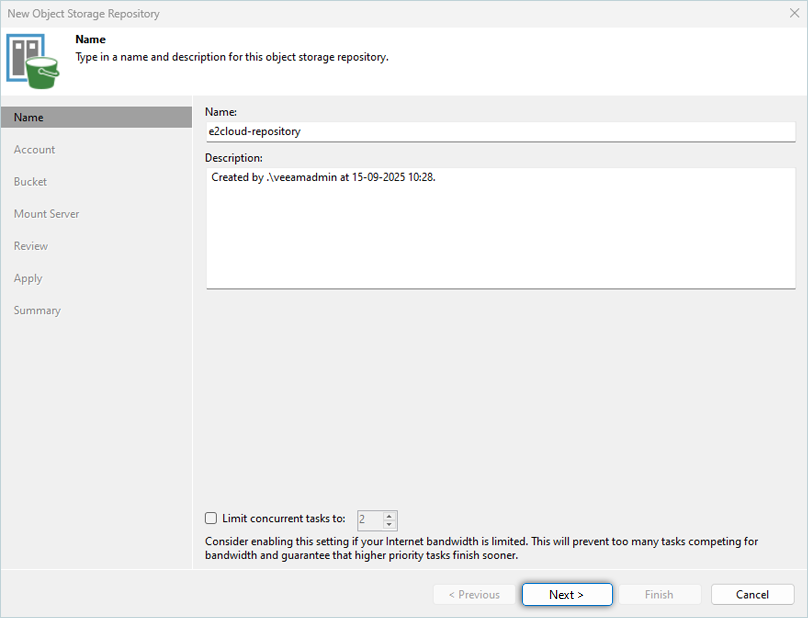Jump to the Review wizard step
Screen dimensions: 808x618
pyautogui.click(x=31, y=246)
